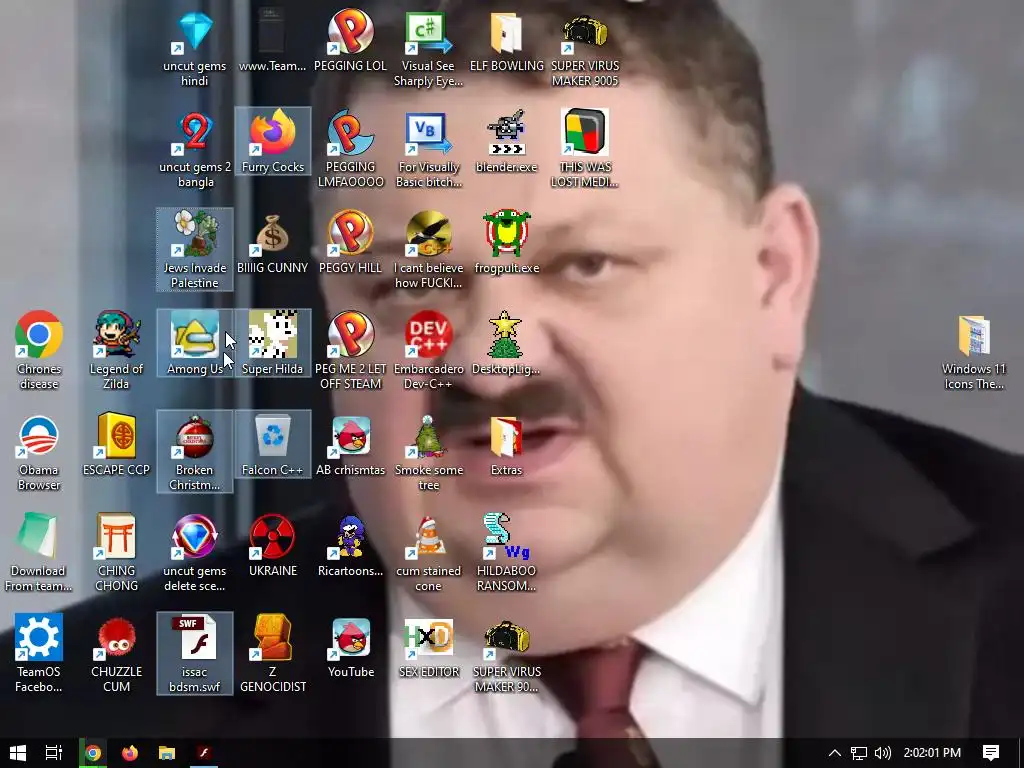Screen dimensions: 1024x768
Task: Open the volume control in tray
Action: pos(882,753)
